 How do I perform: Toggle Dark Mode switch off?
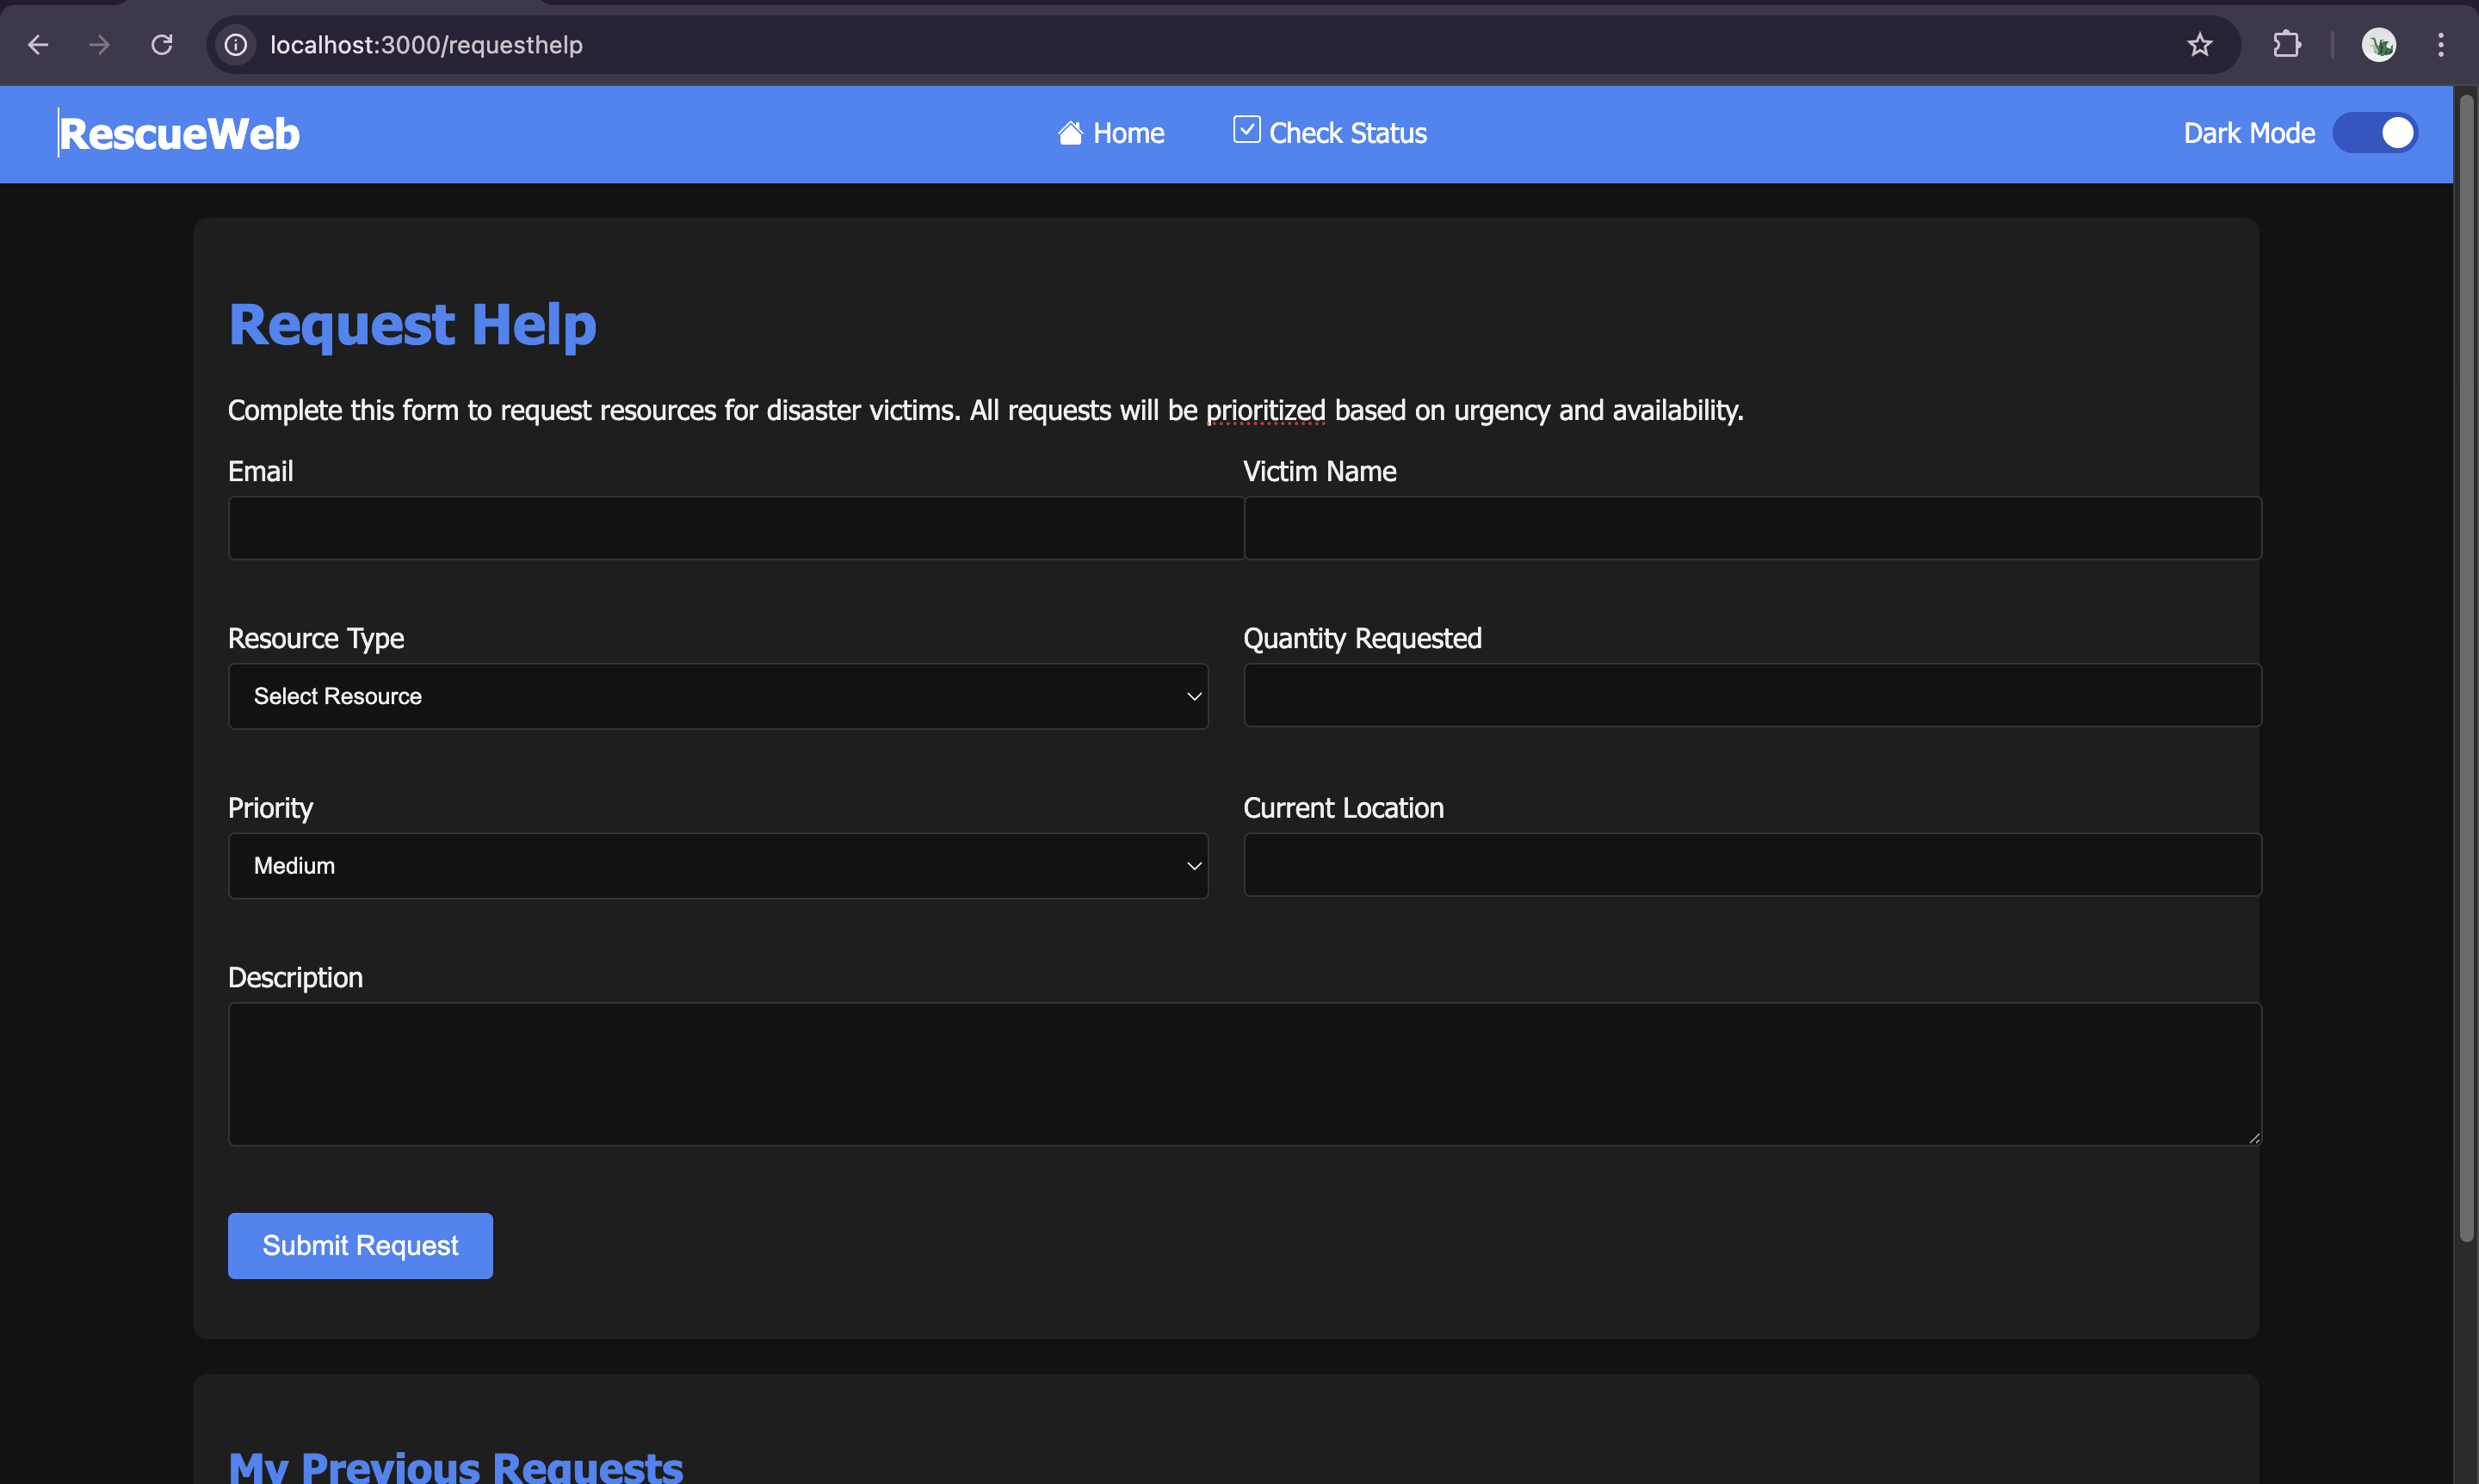tap(2375, 133)
